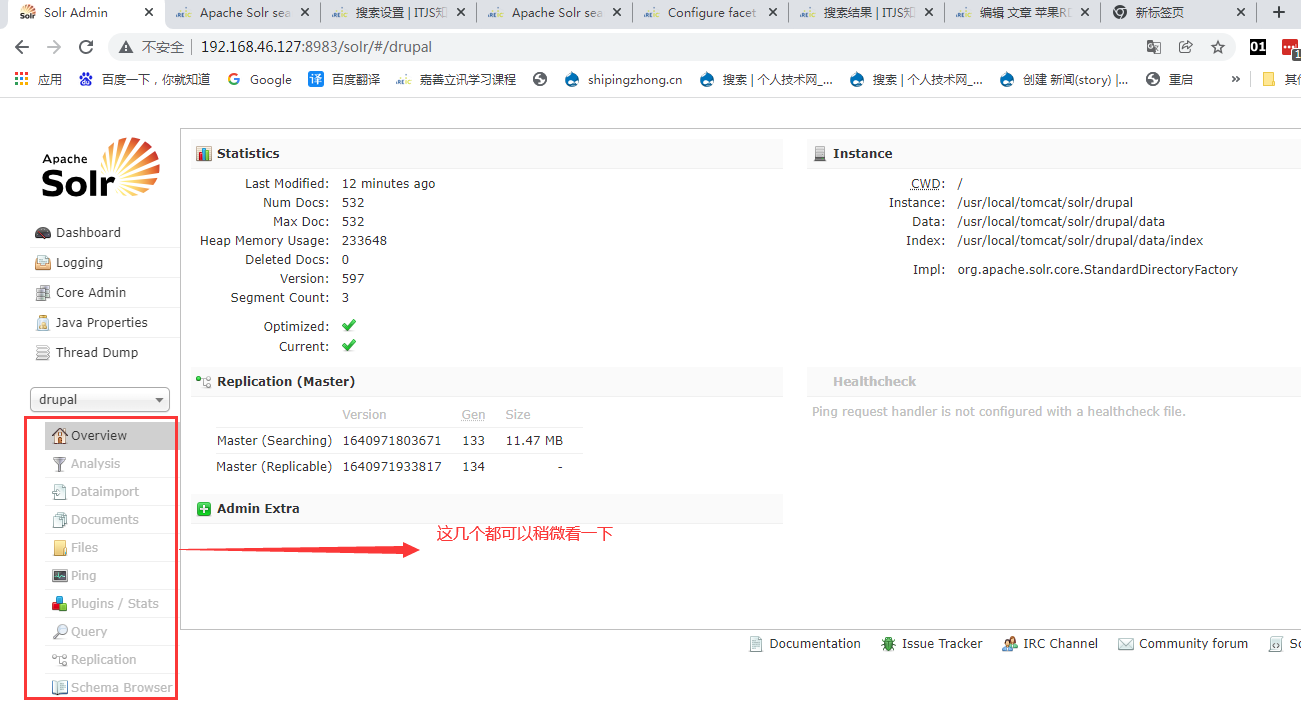This screenshot has height=722, width=1301.
Task: Open the 百度一下，你就知道 bookmark
Action: pos(144,79)
